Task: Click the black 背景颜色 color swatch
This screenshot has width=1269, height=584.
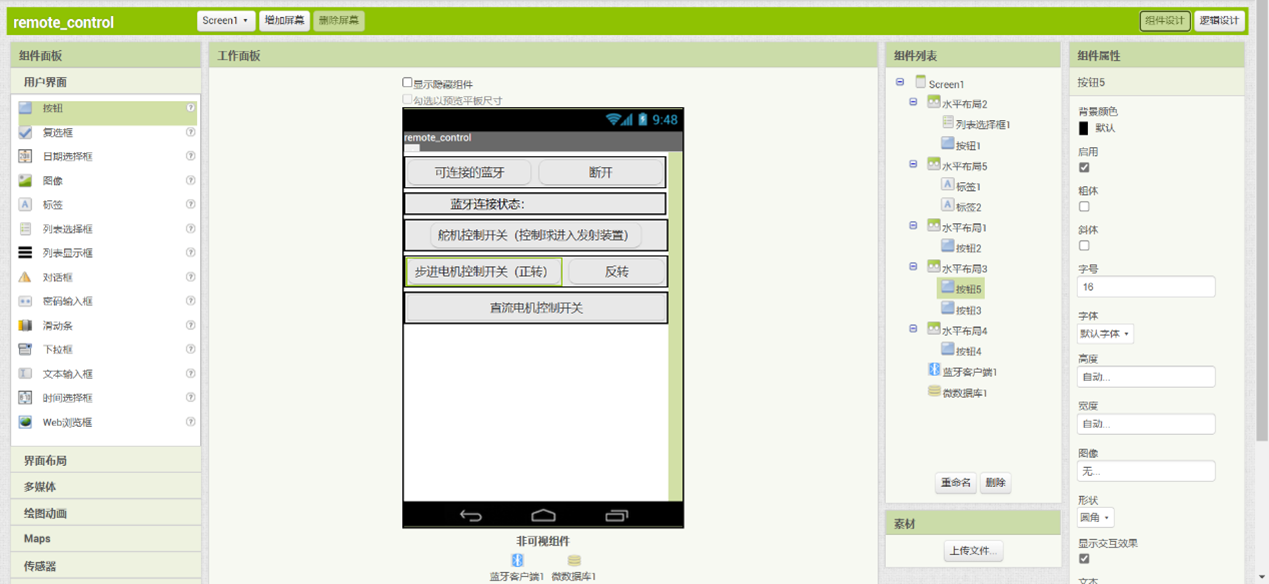Action: tap(1083, 128)
